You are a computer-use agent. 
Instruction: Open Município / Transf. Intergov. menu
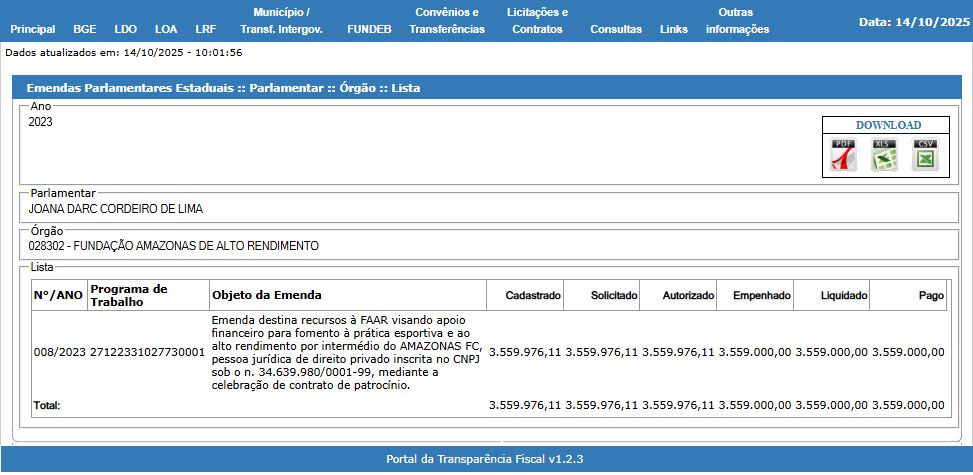click(x=281, y=21)
